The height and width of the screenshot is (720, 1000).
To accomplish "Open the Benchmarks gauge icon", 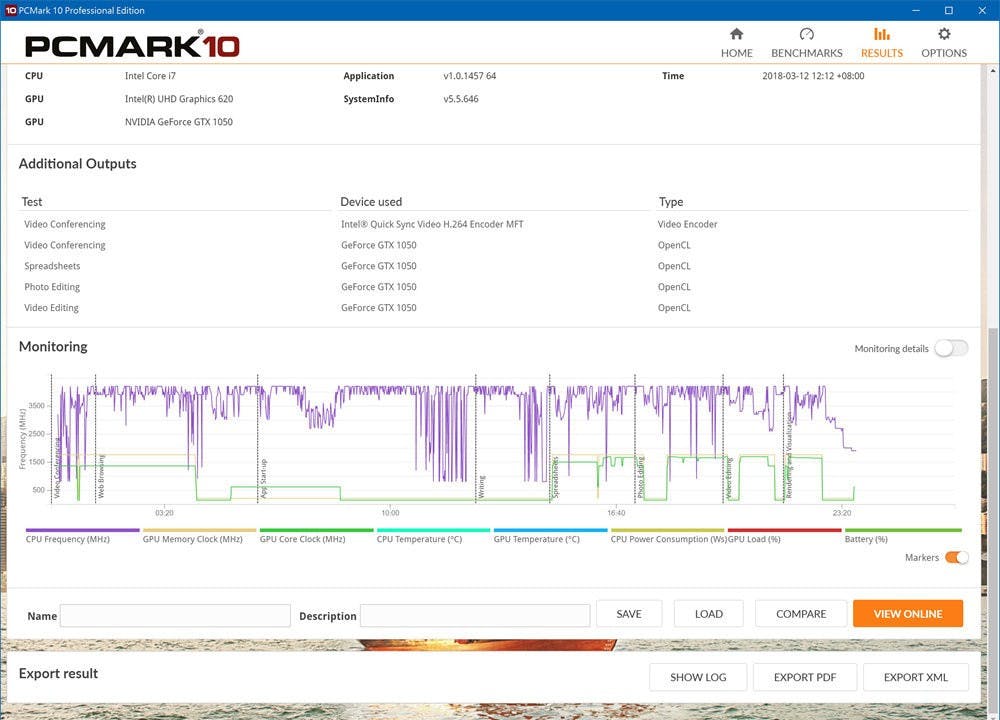I will [807, 34].
